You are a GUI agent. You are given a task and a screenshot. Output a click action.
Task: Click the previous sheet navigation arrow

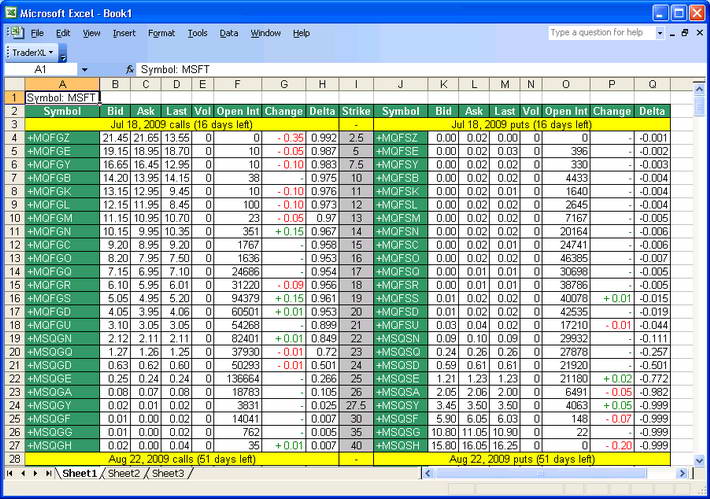tap(23, 474)
